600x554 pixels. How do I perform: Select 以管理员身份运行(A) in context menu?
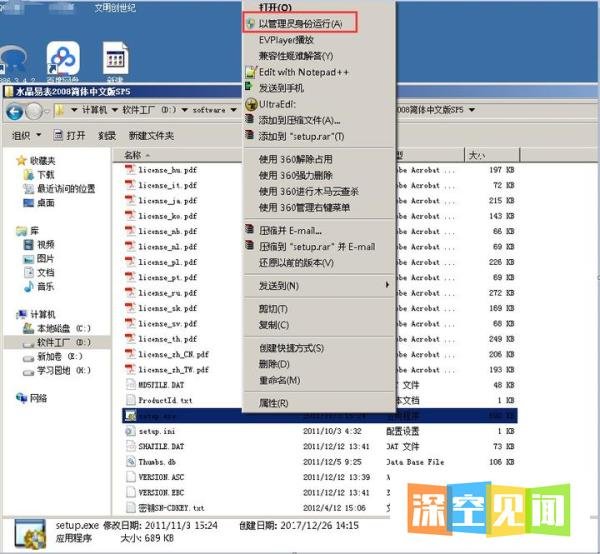[300, 23]
